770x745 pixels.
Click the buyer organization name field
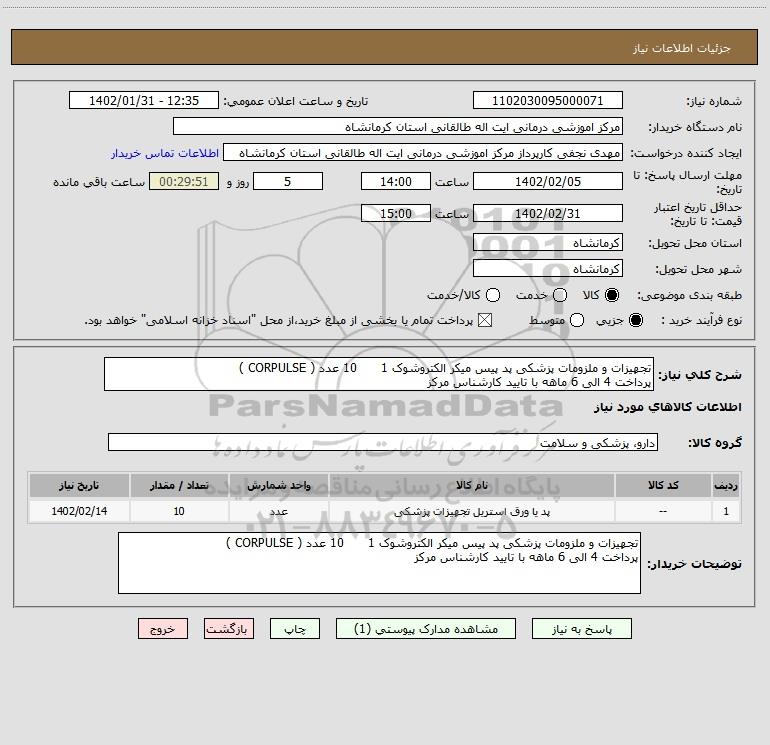[398, 126]
